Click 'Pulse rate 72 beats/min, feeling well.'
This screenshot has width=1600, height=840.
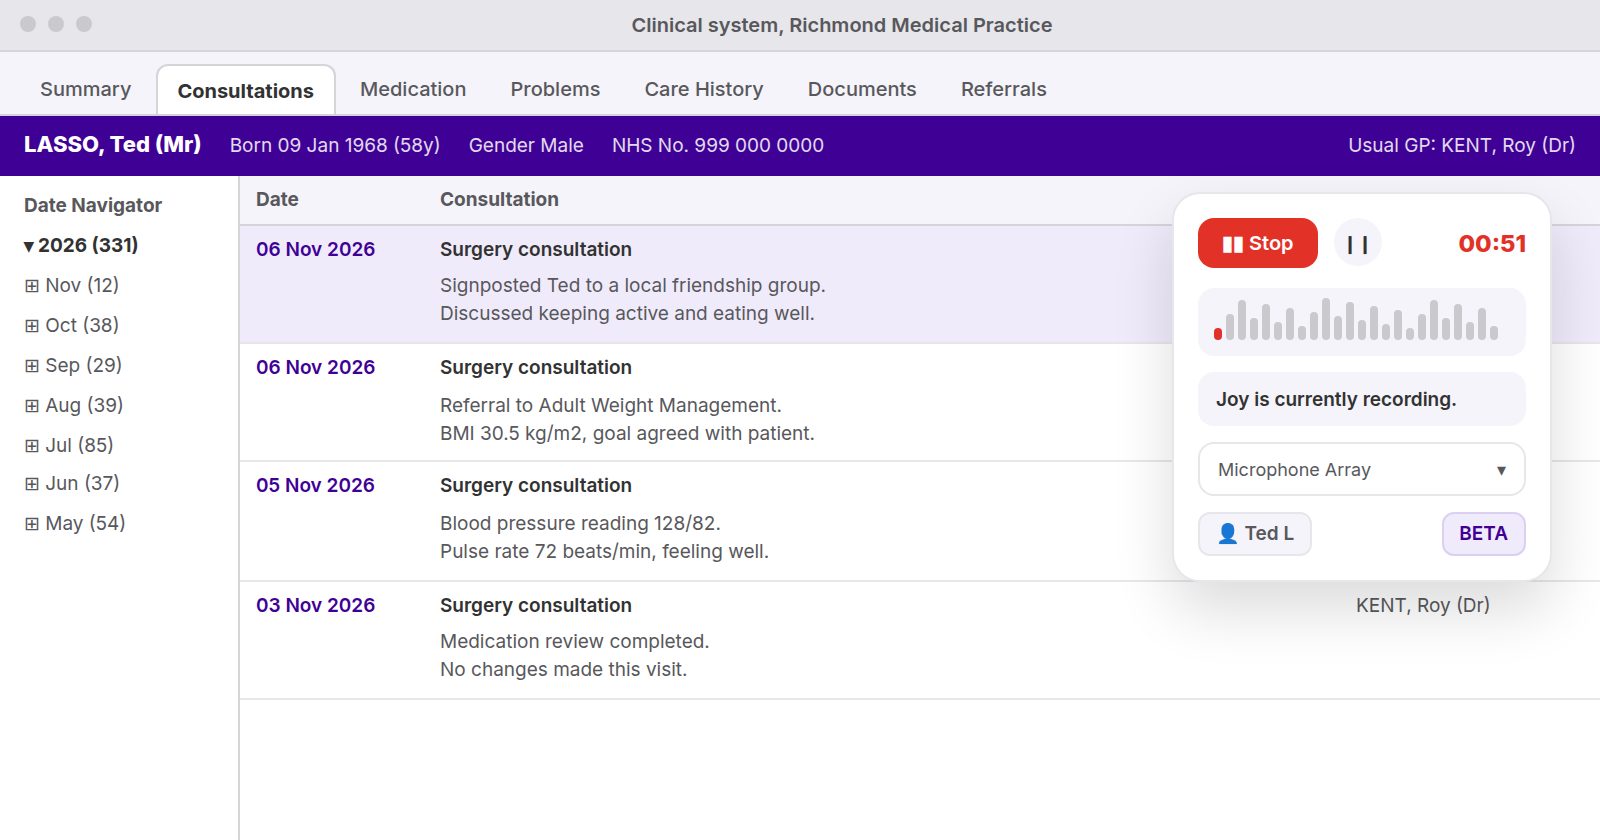point(604,551)
